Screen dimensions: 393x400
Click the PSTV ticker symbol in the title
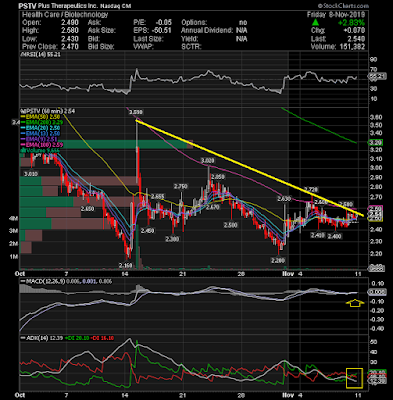point(27,6)
